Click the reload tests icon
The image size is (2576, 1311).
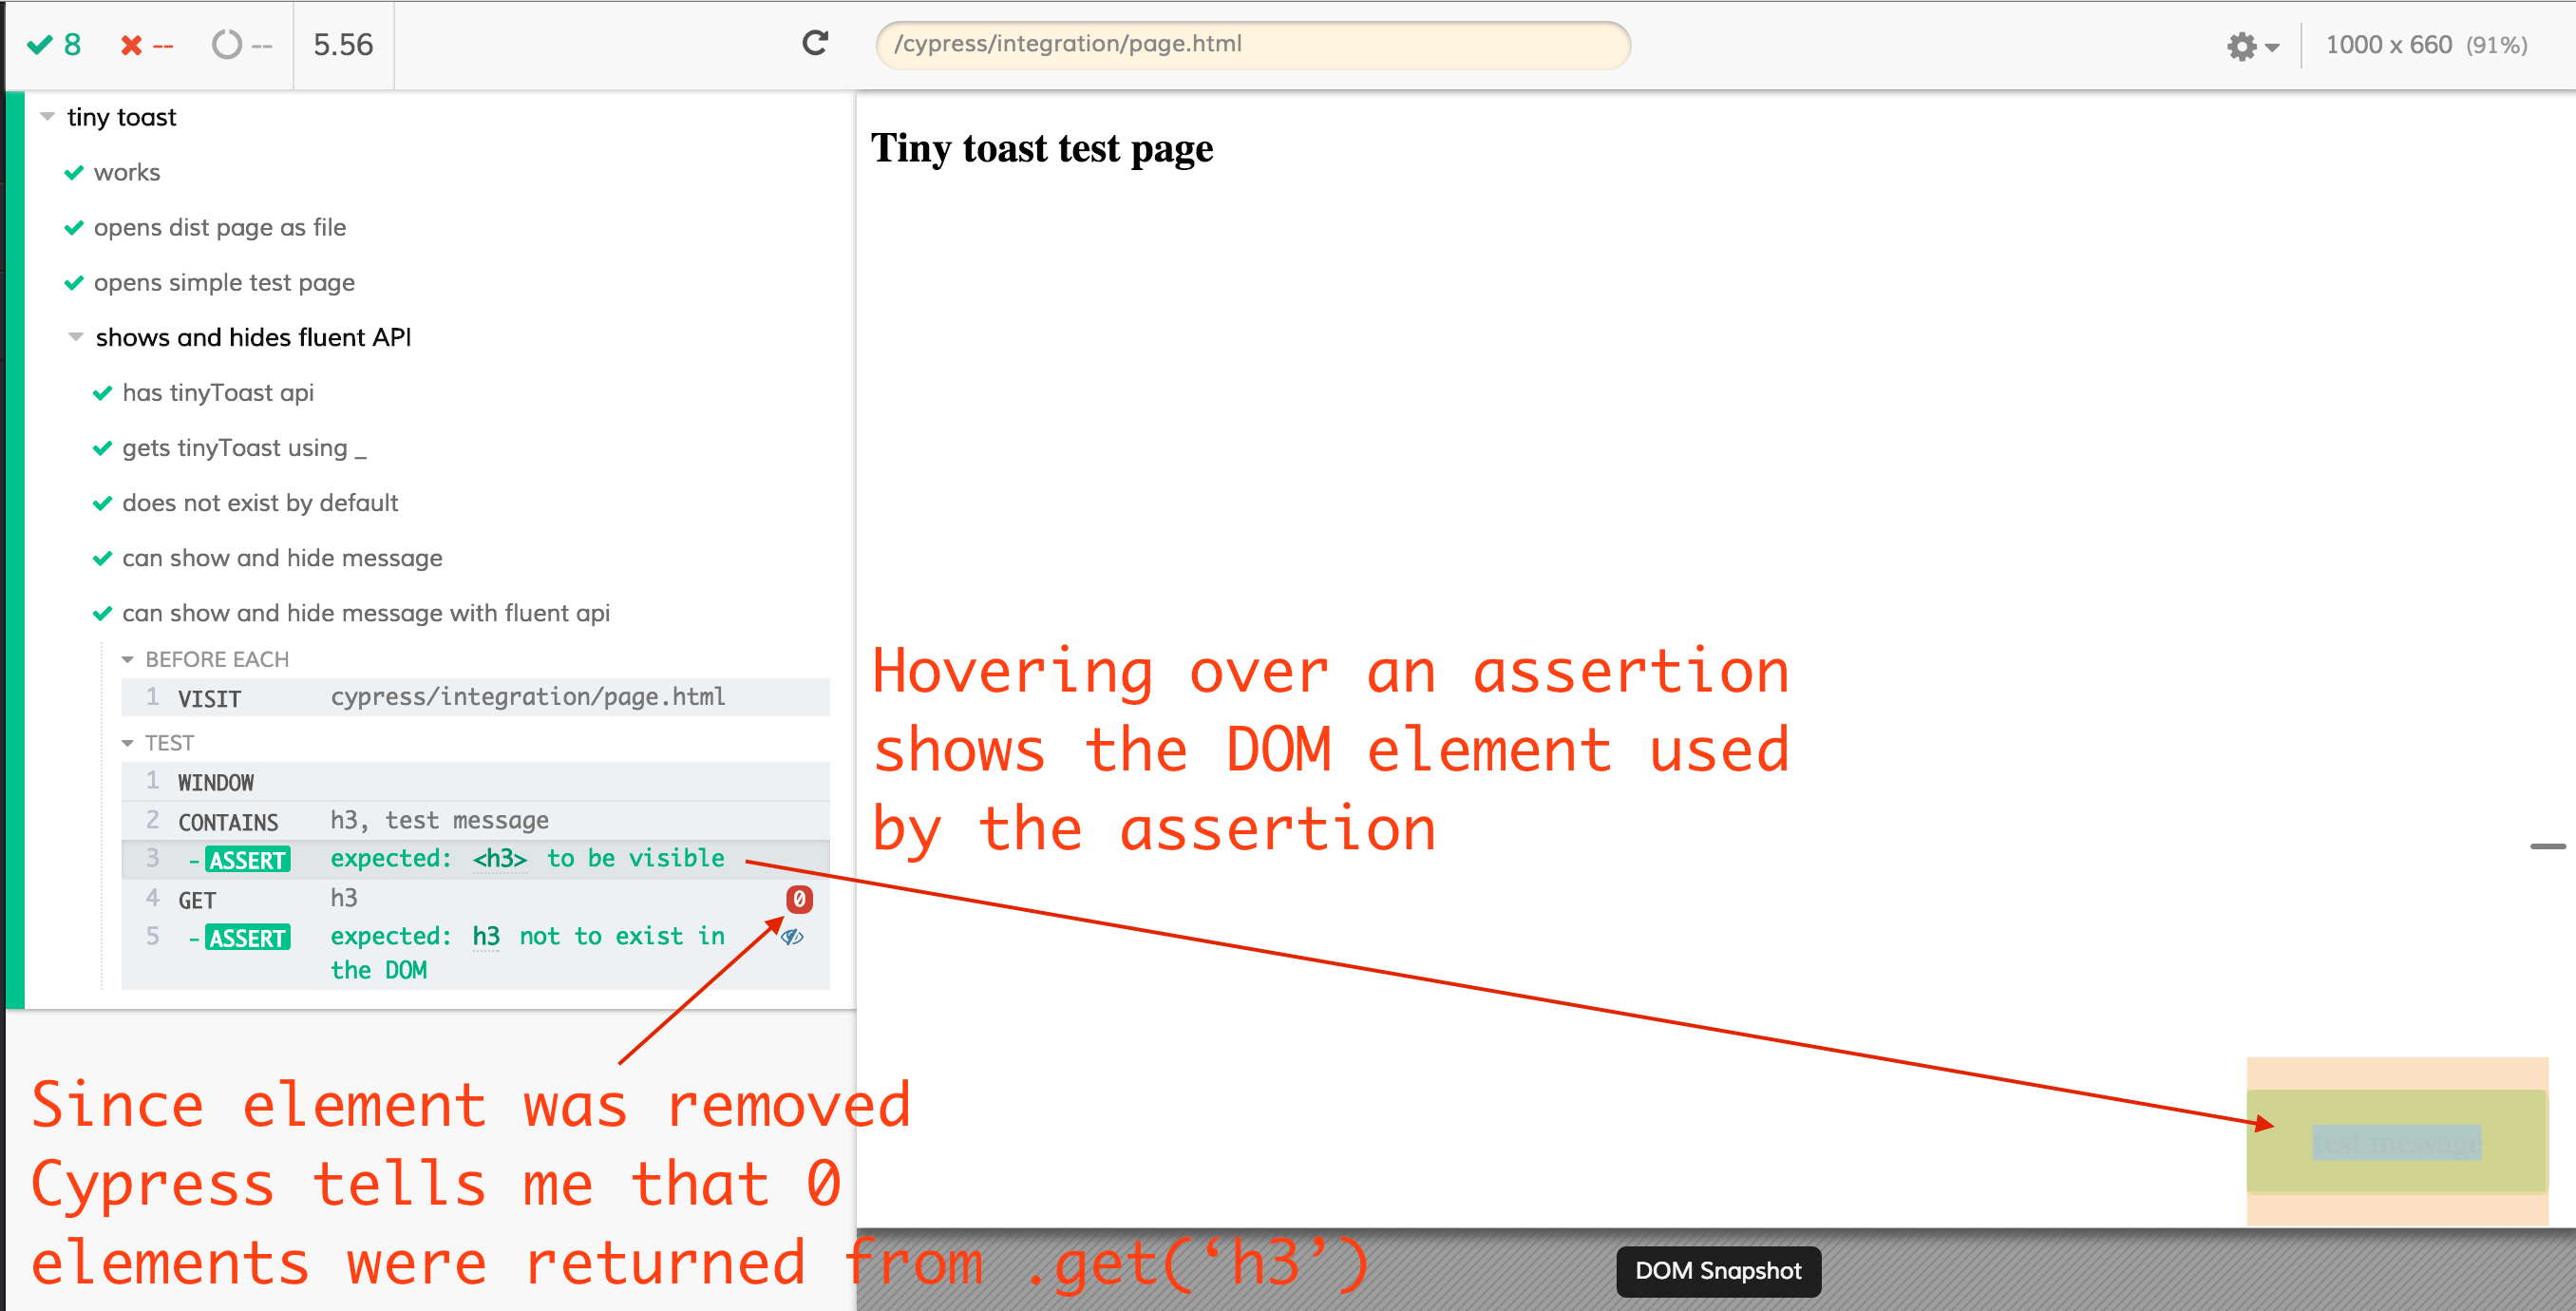[815, 43]
